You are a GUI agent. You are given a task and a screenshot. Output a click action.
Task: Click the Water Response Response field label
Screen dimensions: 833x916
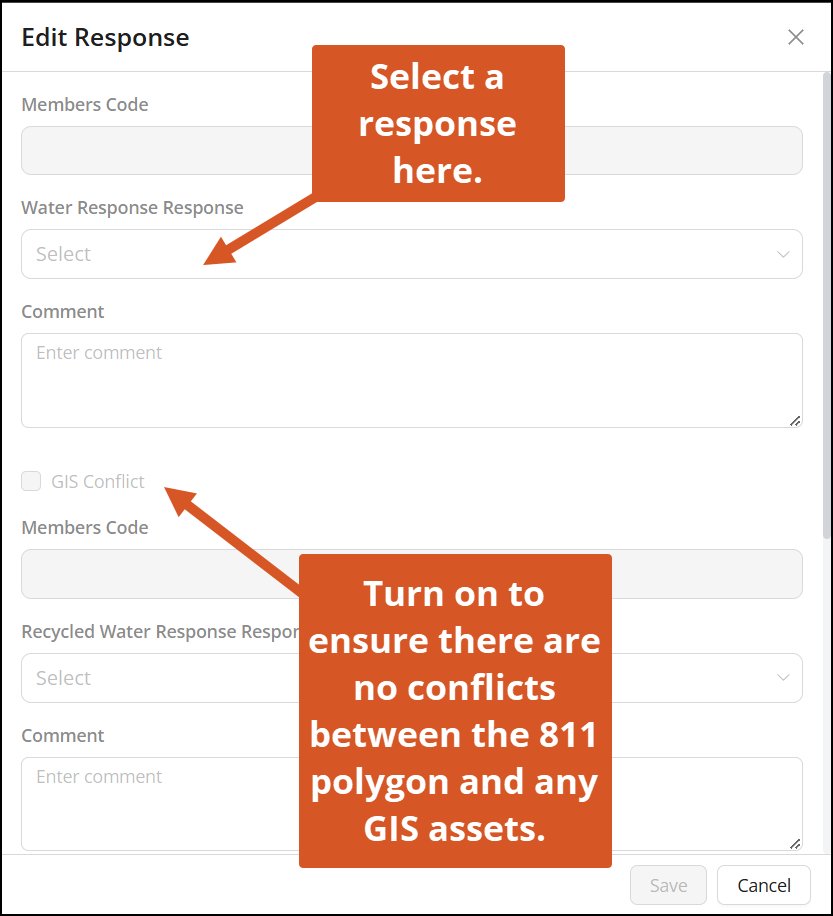pos(132,208)
